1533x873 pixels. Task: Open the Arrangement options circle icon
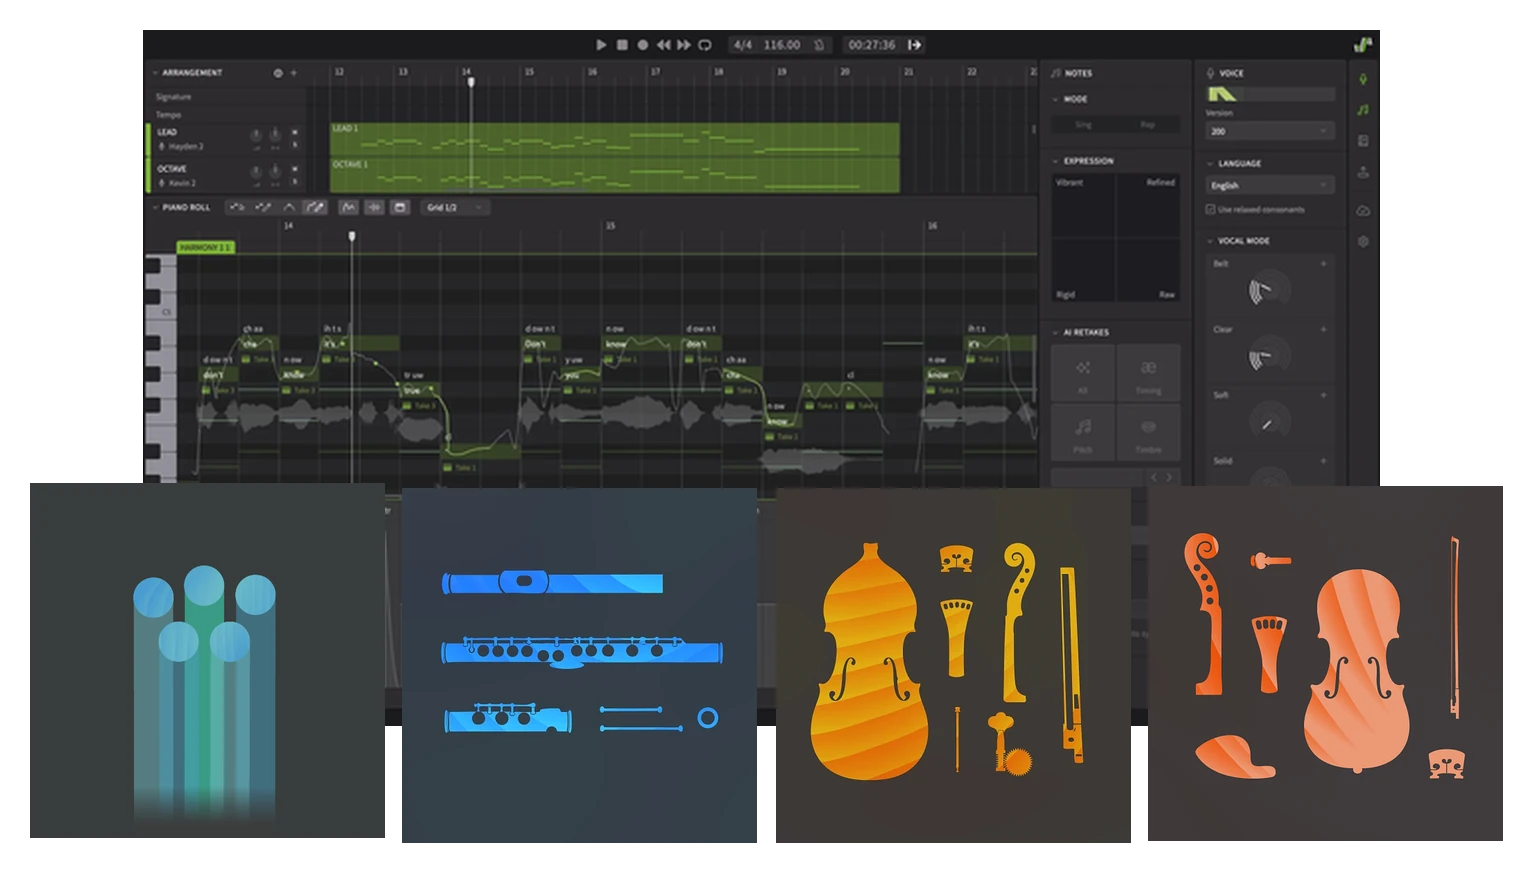click(x=278, y=73)
